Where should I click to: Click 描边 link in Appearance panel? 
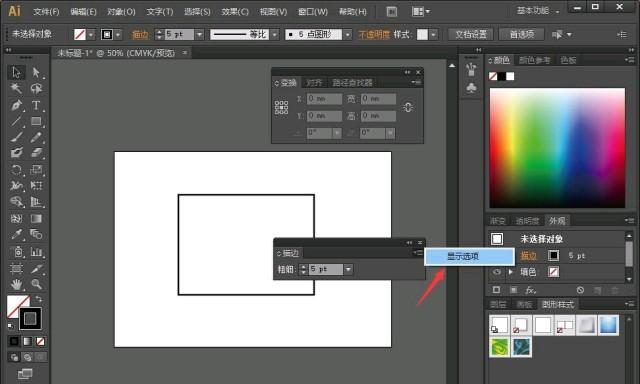[x=529, y=256]
